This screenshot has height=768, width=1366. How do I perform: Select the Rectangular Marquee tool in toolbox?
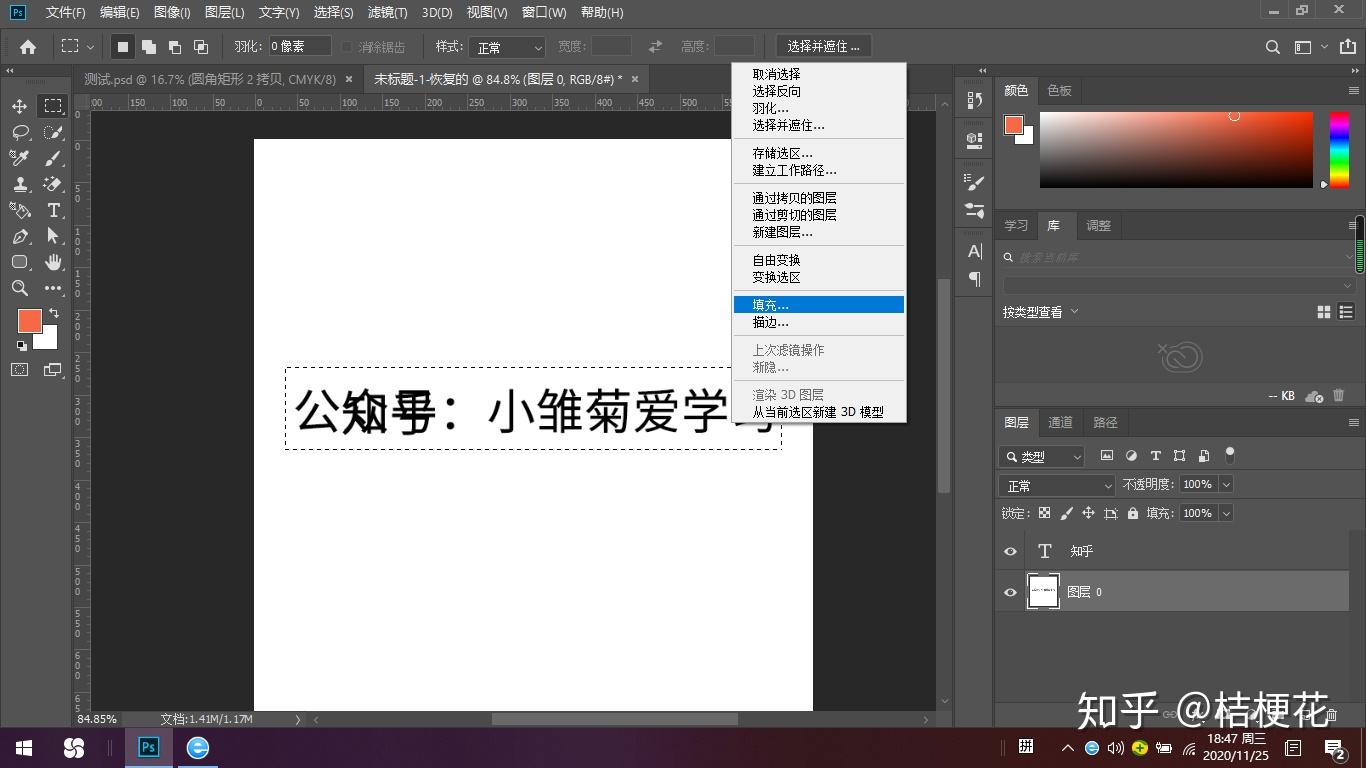click(53, 106)
